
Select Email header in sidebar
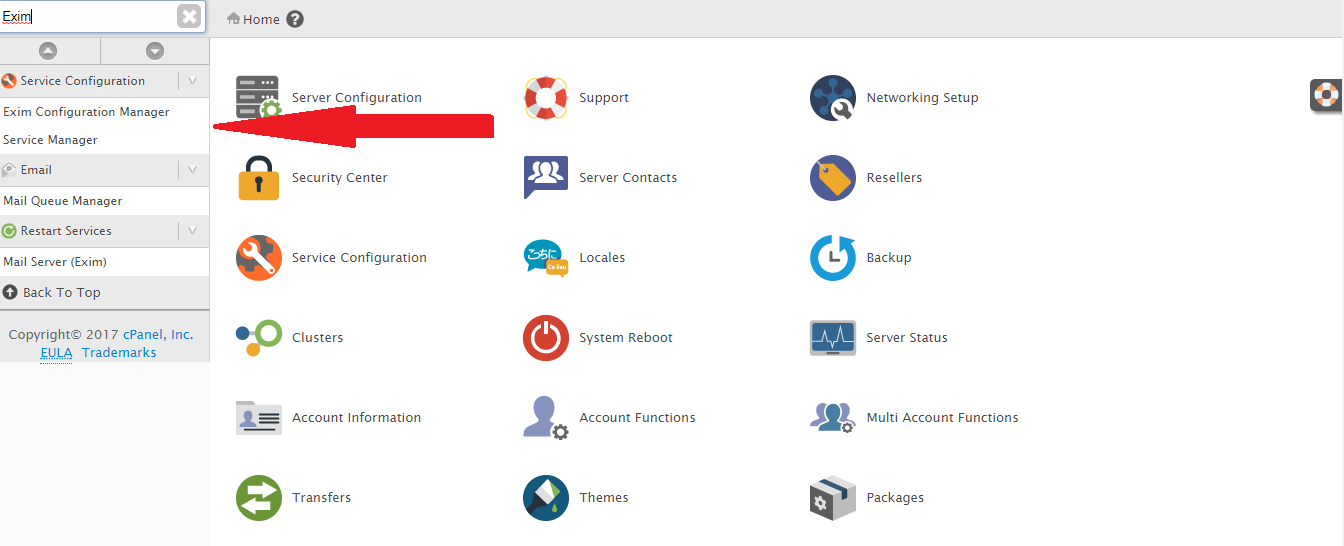[x=36, y=170]
